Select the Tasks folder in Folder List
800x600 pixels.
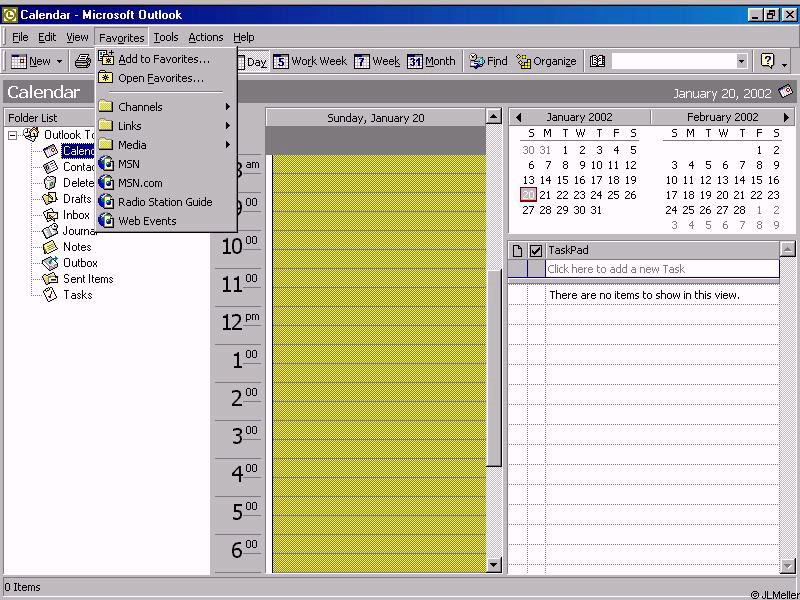pos(77,295)
